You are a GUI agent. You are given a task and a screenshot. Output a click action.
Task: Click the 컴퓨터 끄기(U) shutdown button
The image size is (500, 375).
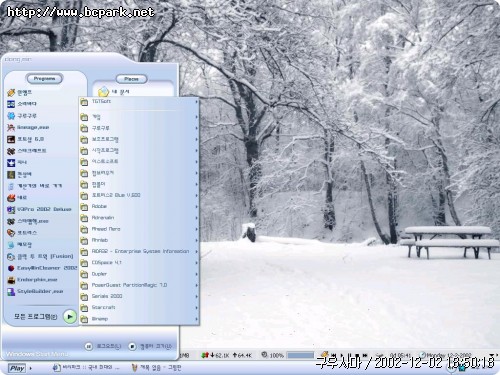150,346
